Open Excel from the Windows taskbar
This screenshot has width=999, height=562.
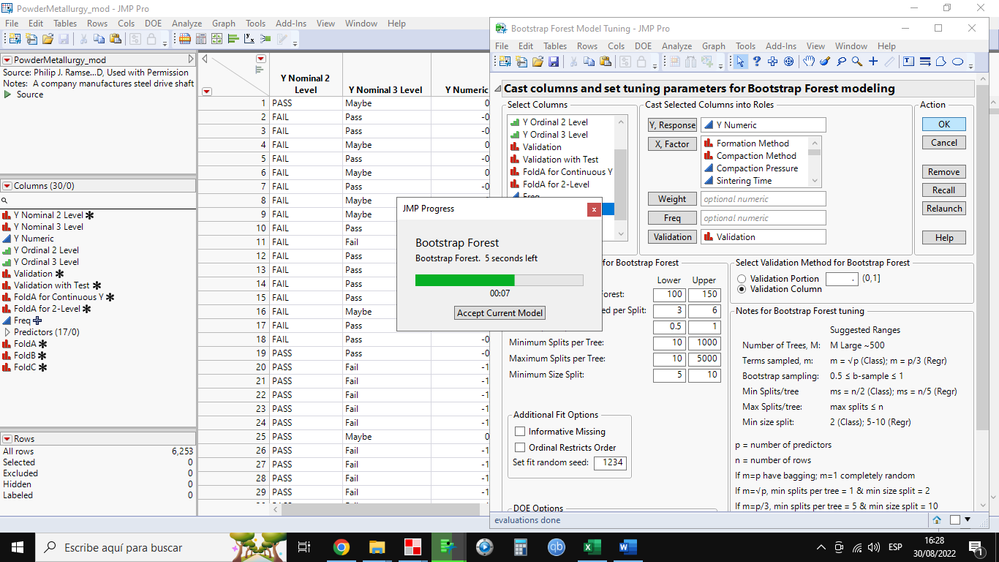pyautogui.click(x=591, y=547)
